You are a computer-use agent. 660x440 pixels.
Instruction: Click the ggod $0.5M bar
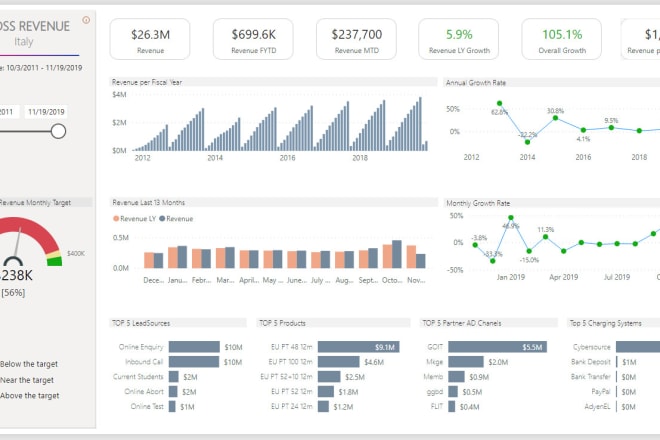click(453, 391)
